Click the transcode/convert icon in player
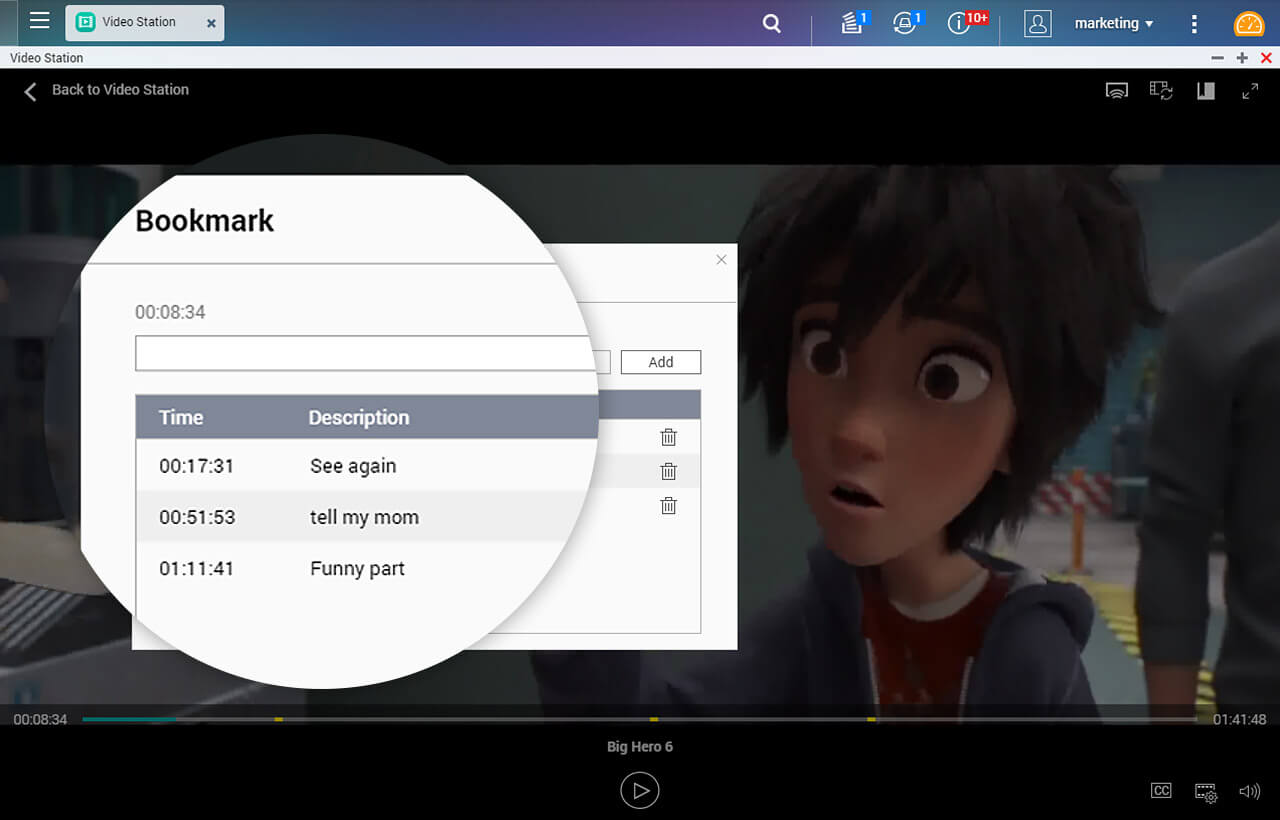 tap(1161, 91)
